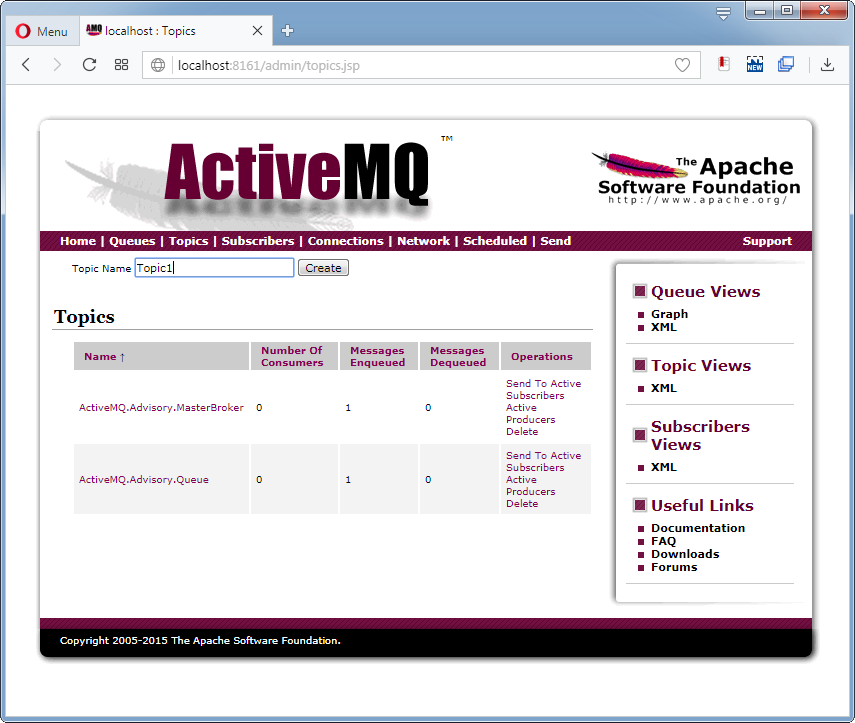Click the globe site info icon

point(158,65)
